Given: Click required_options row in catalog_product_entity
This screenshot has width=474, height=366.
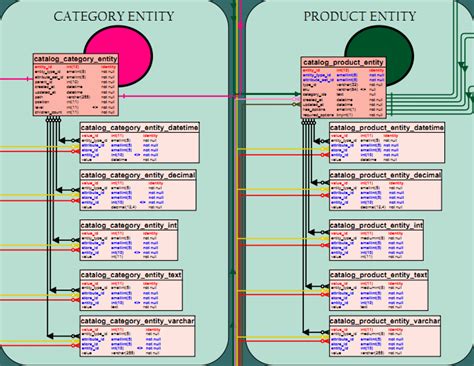Looking at the screenshot, I should [344, 115].
